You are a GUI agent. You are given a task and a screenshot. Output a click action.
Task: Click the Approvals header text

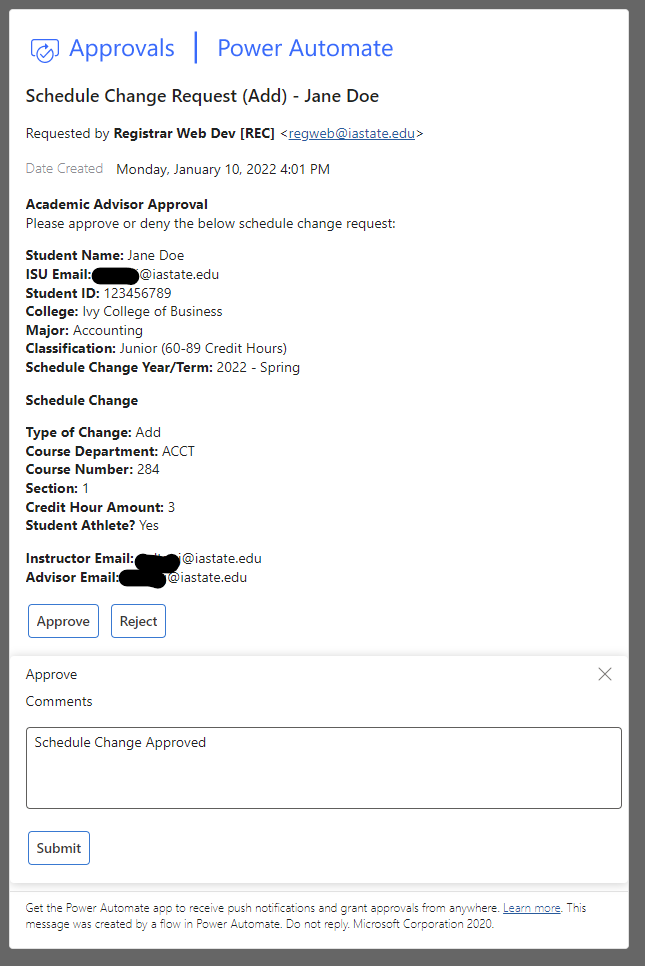point(122,48)
